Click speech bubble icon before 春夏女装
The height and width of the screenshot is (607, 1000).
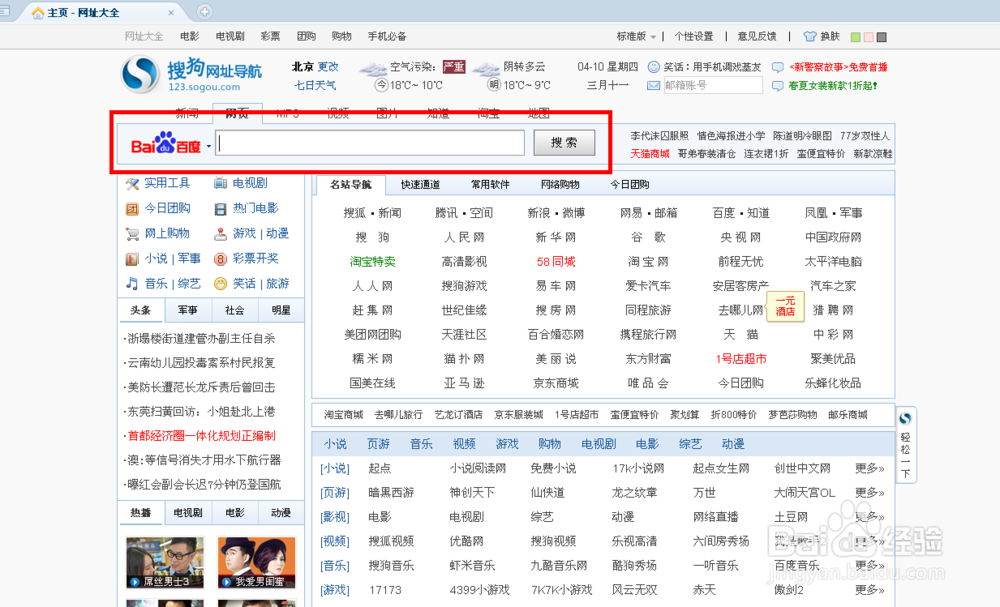pos(778,85)
